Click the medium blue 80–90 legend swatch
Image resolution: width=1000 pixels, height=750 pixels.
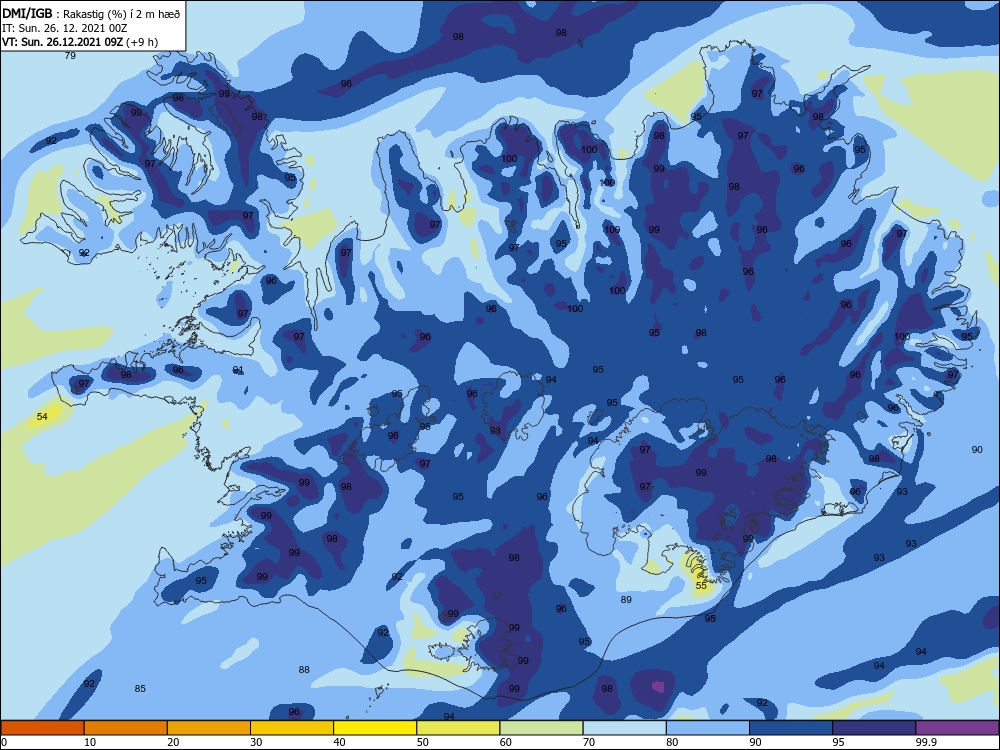708,728
